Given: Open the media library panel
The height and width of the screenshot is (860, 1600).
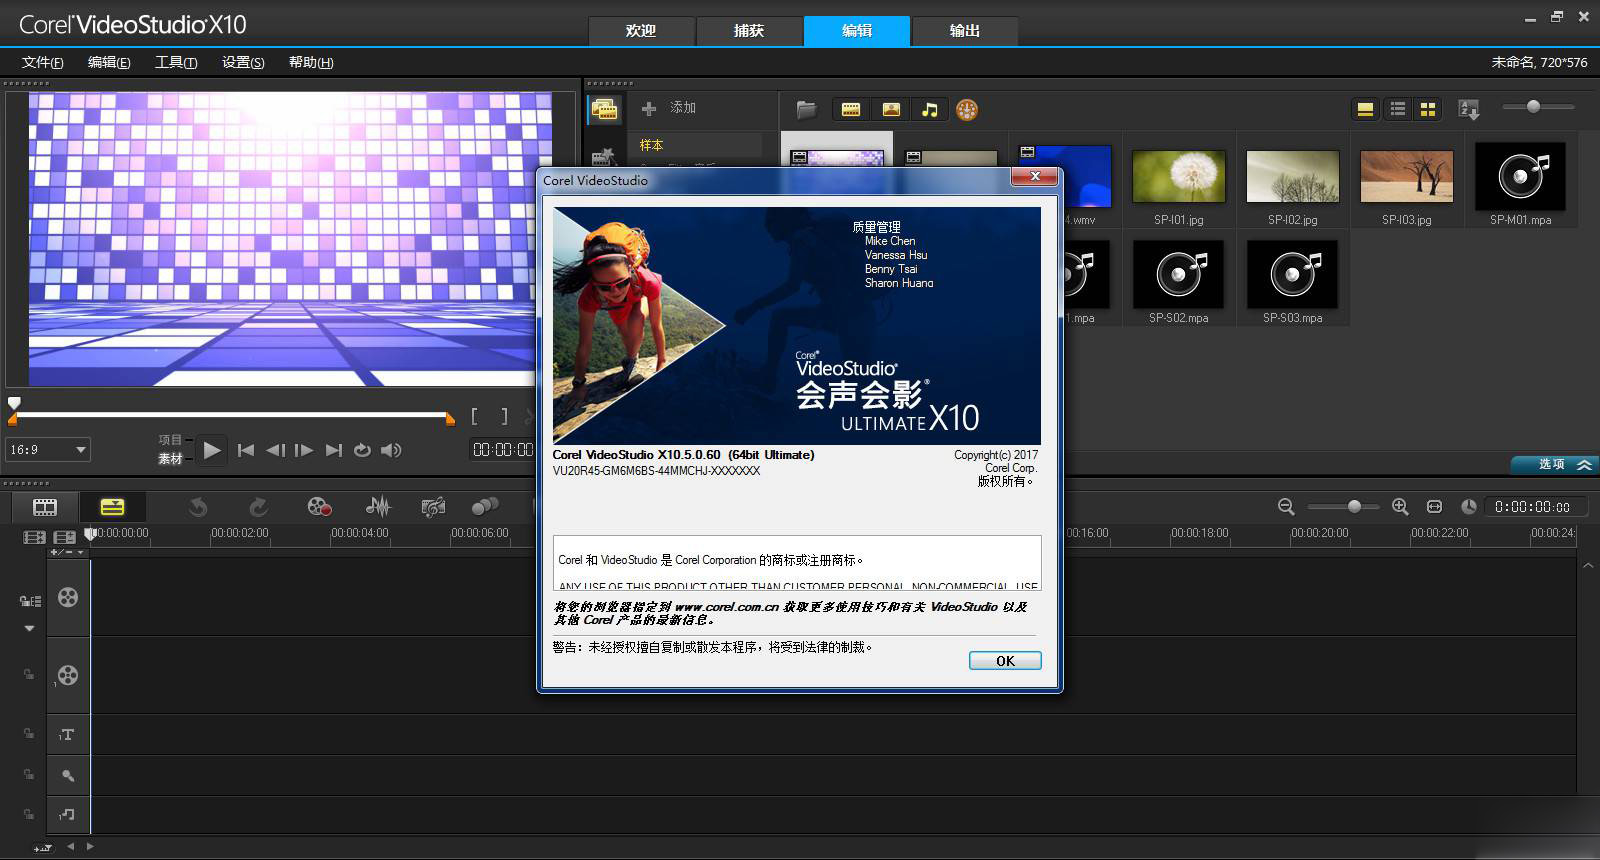Looking at the screenshot, I should 604,109.
